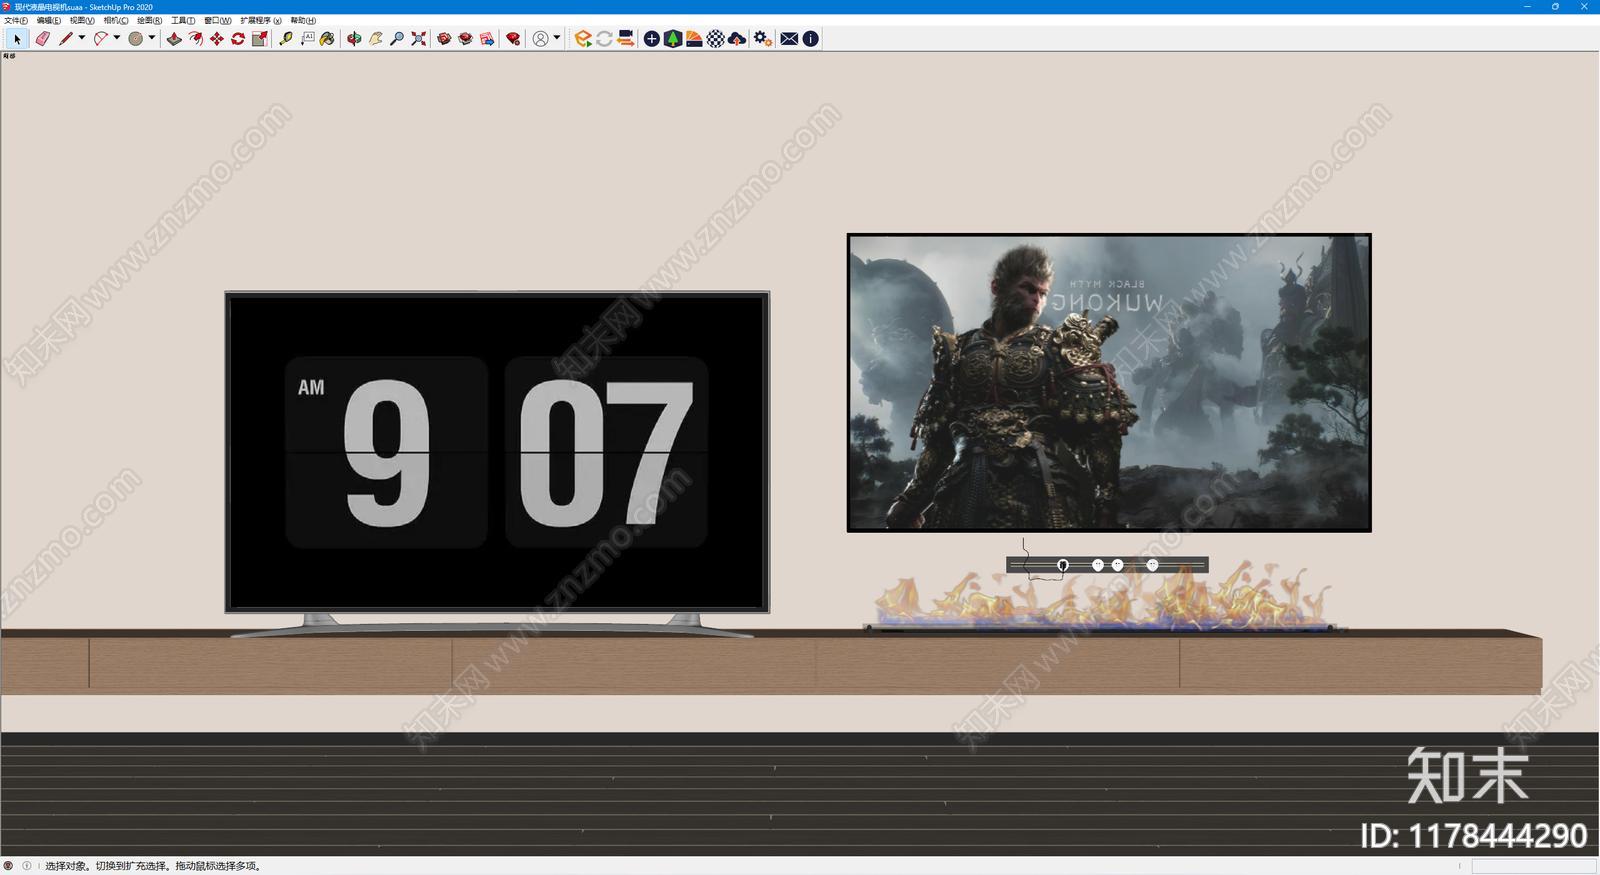Click the grey sync refresh icon
The image size is (1600, 875).
(604, 39)
